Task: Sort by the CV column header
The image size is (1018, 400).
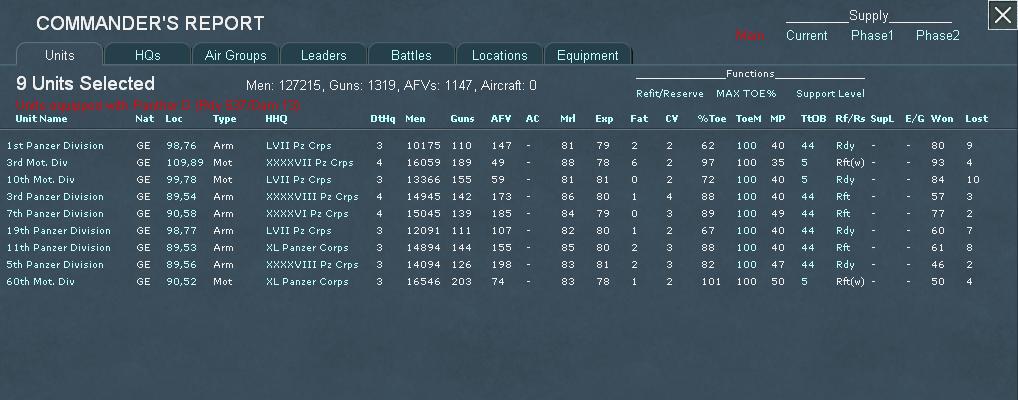Action: (671, 119)
